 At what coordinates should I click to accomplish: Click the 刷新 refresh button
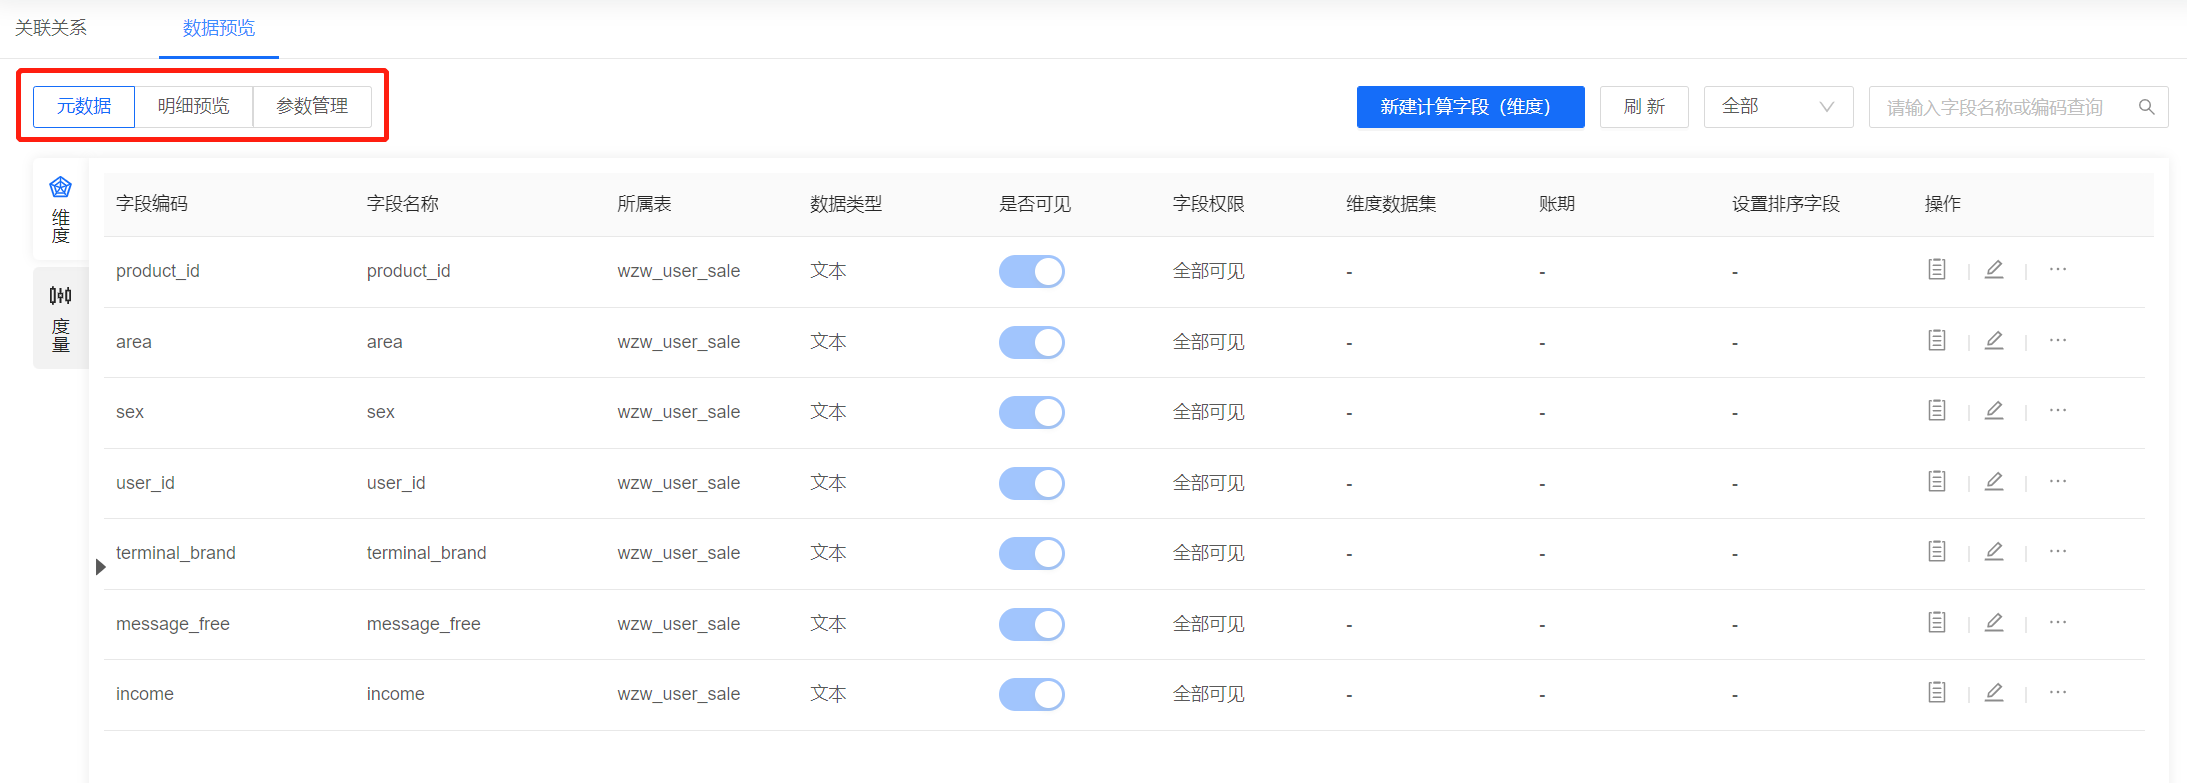[1644, 107]
